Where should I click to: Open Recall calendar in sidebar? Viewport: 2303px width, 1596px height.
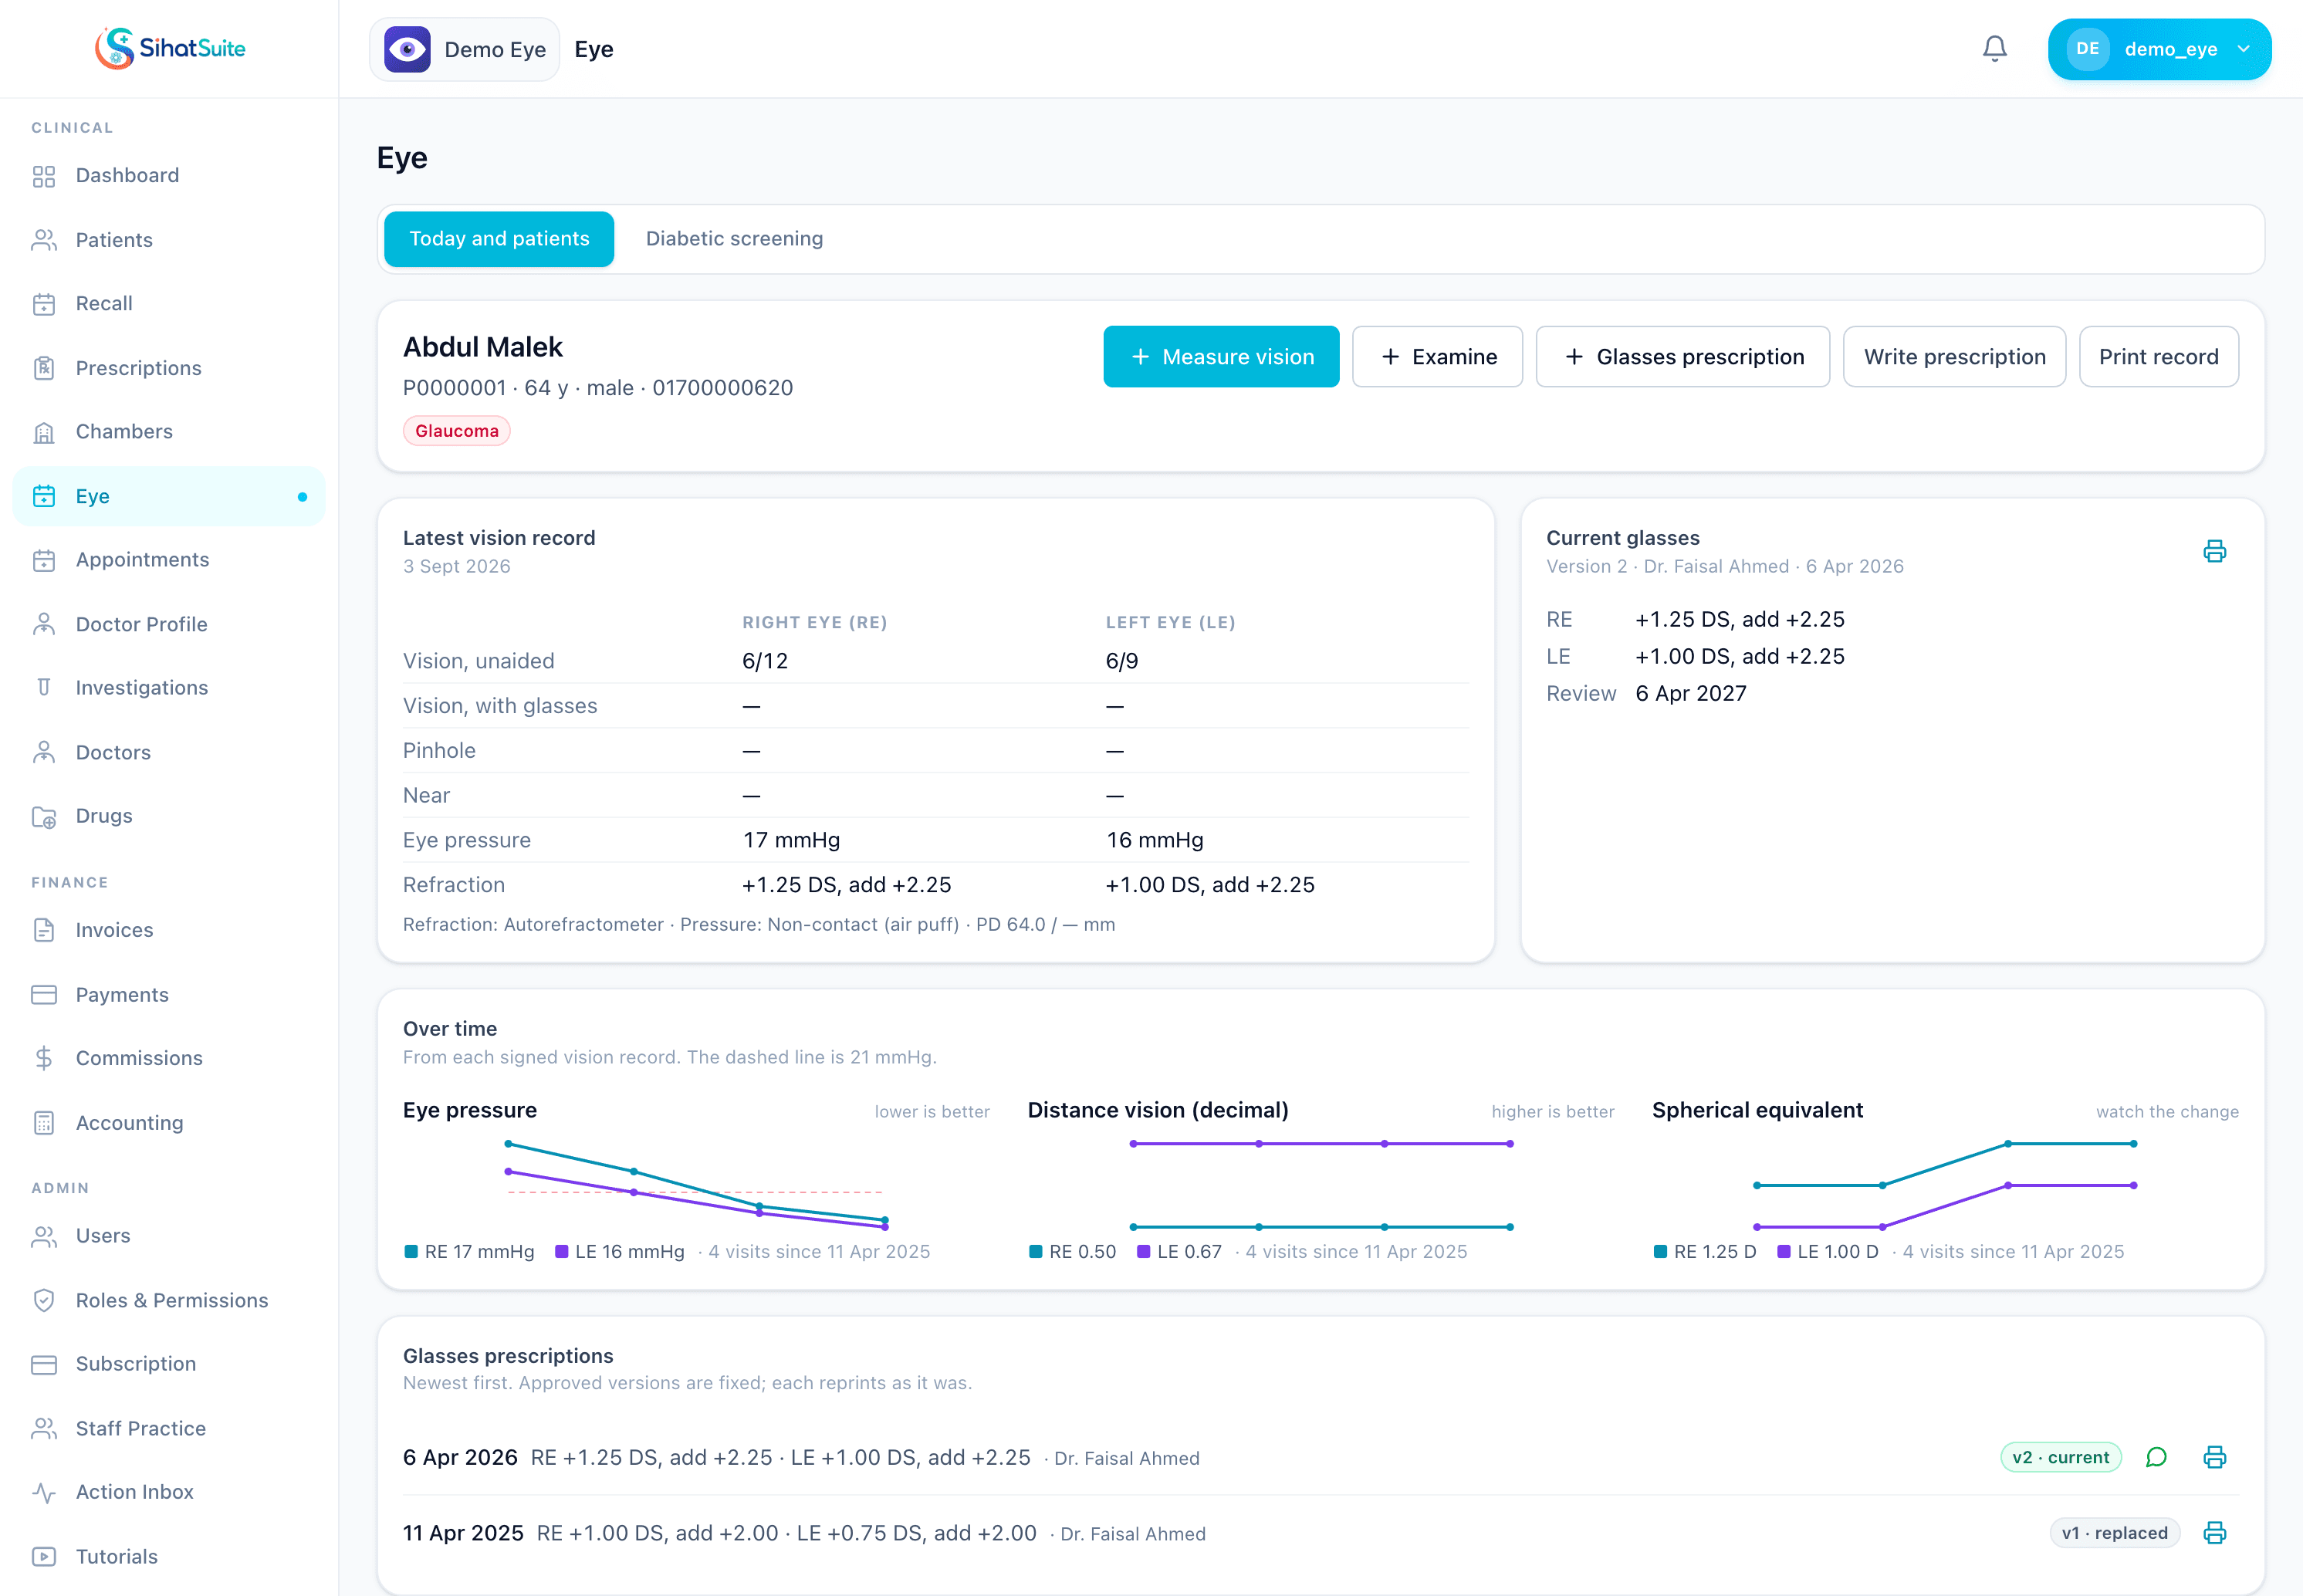[169, 304]
